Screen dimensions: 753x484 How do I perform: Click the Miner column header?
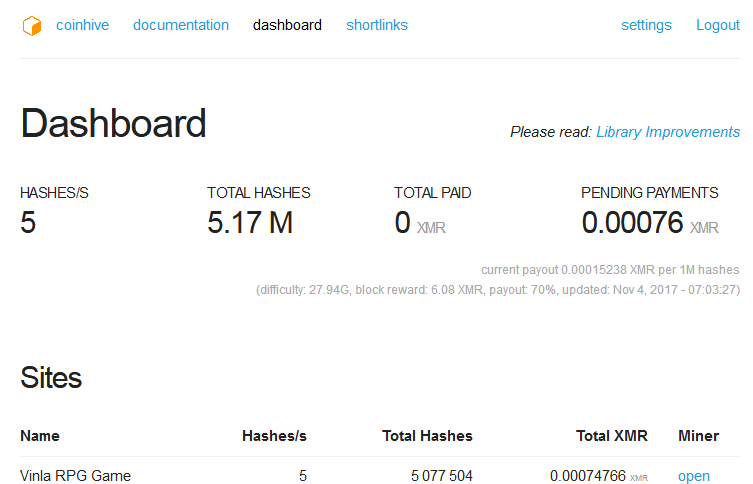[x=698, y=436]
